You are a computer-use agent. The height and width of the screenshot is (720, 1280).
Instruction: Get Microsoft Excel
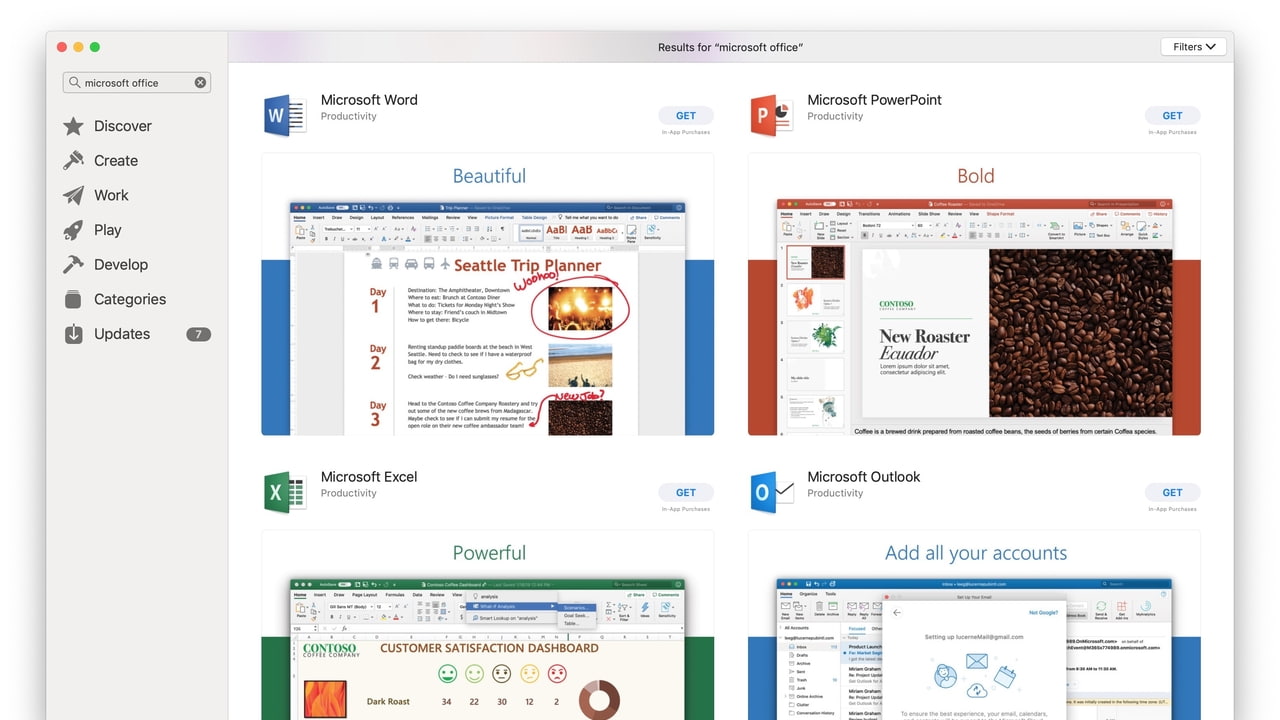[686, 493]
